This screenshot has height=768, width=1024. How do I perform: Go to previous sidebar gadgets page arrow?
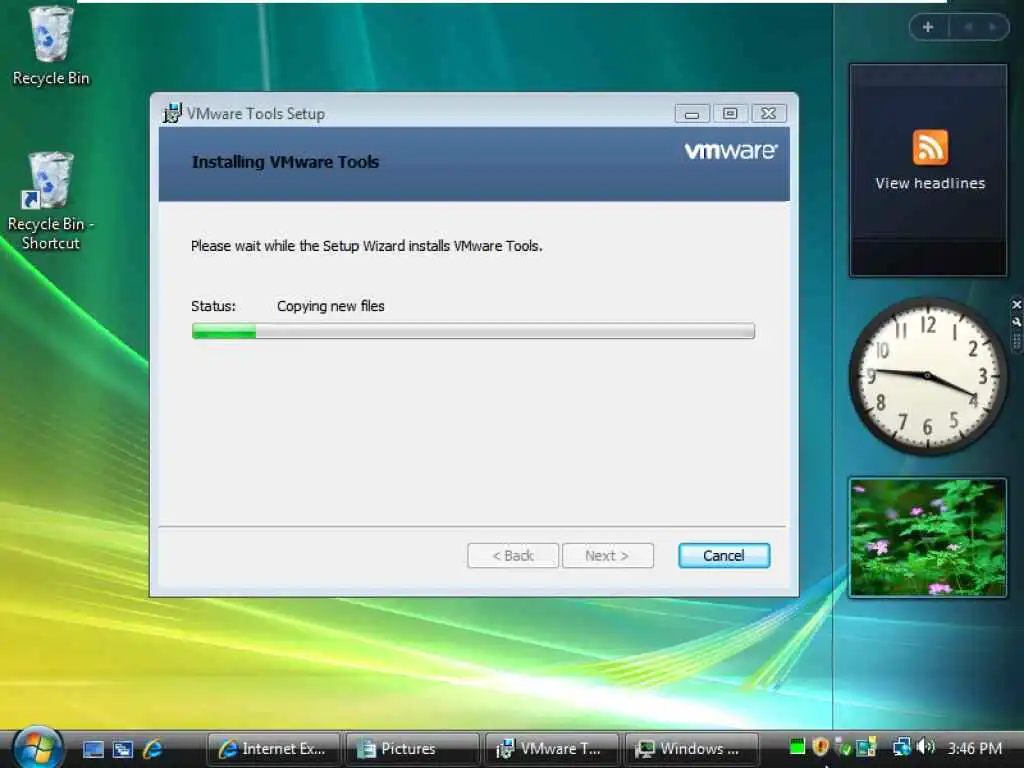coord(968,27)
